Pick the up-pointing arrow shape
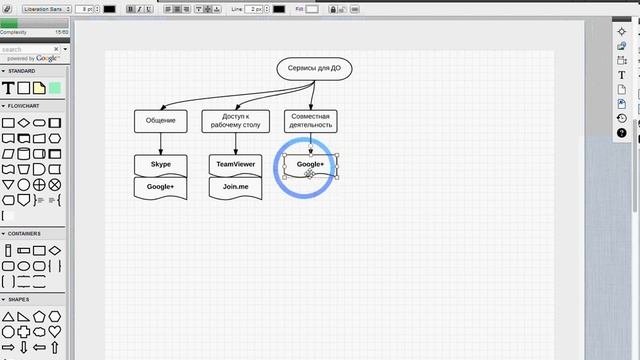Viewport: 640px width, 360px height. 55,347
